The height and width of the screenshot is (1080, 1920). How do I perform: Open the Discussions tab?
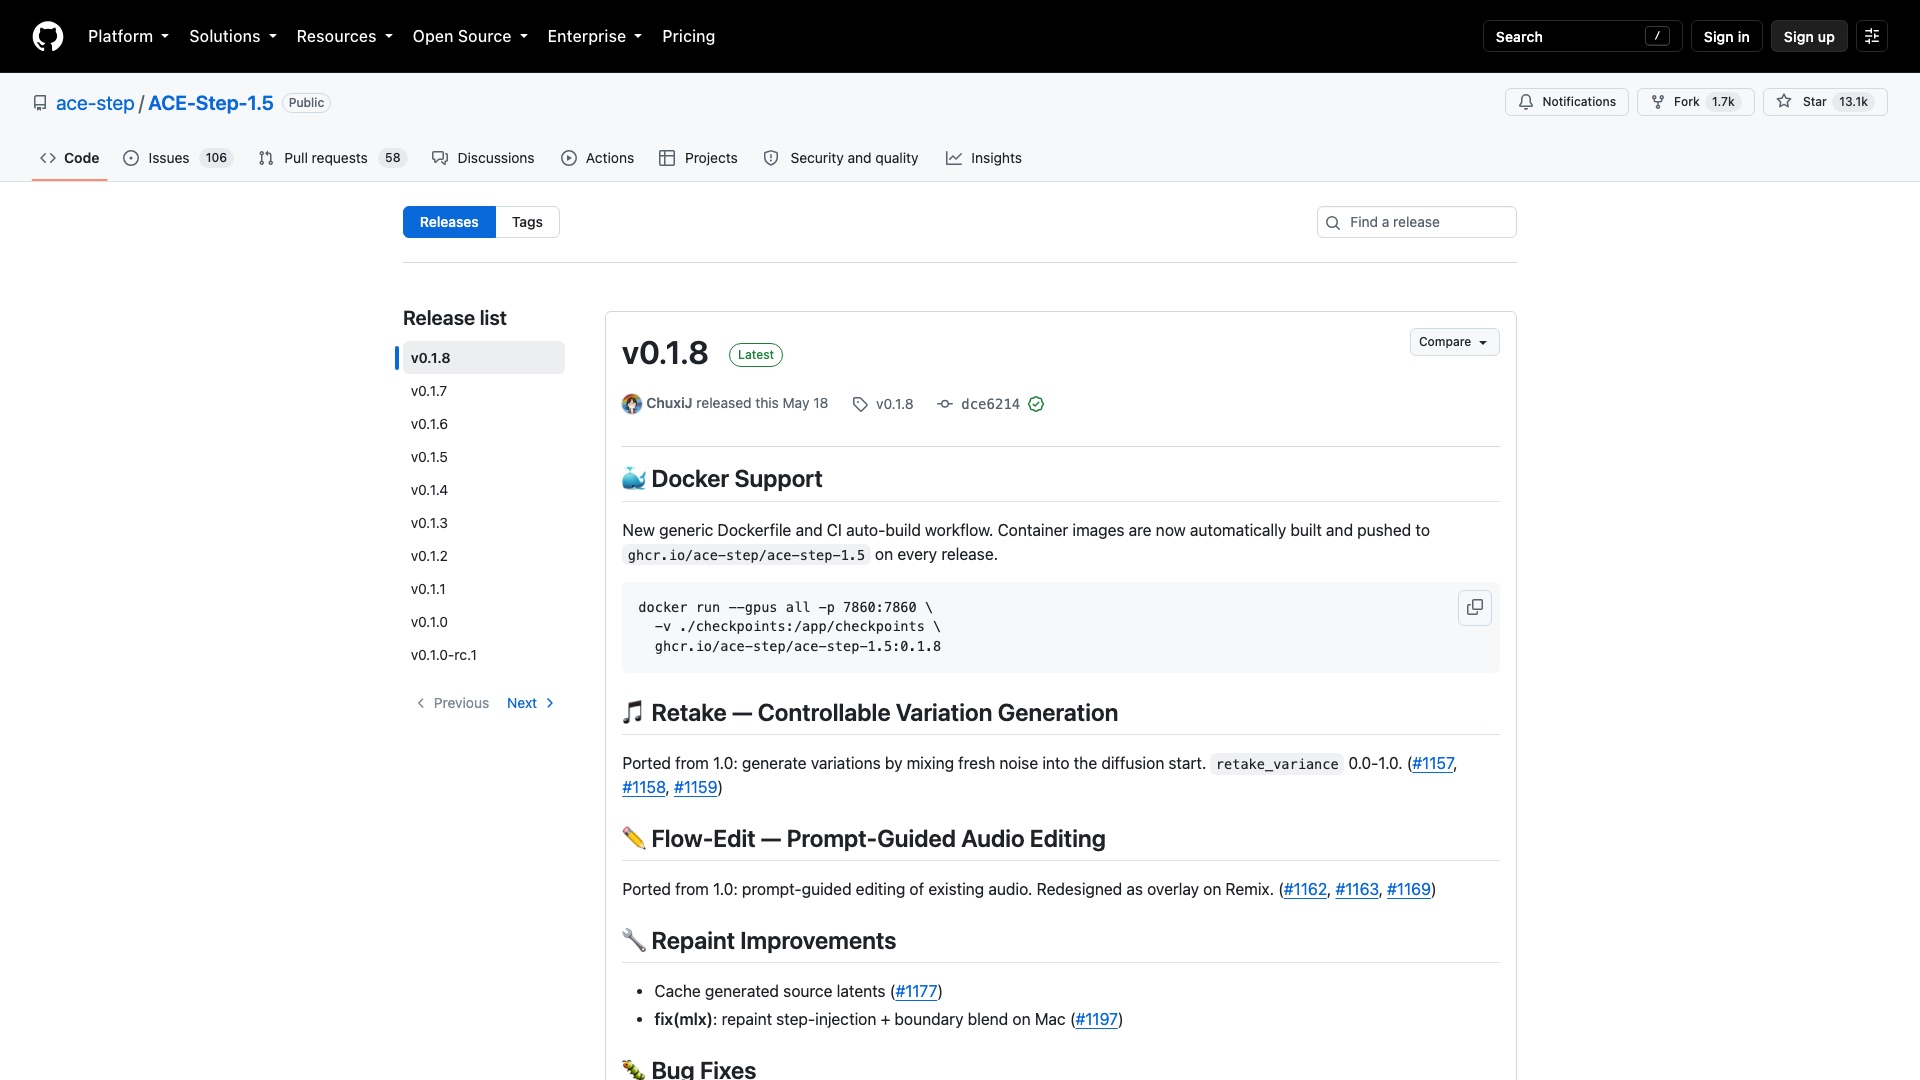tap(483, 158)
